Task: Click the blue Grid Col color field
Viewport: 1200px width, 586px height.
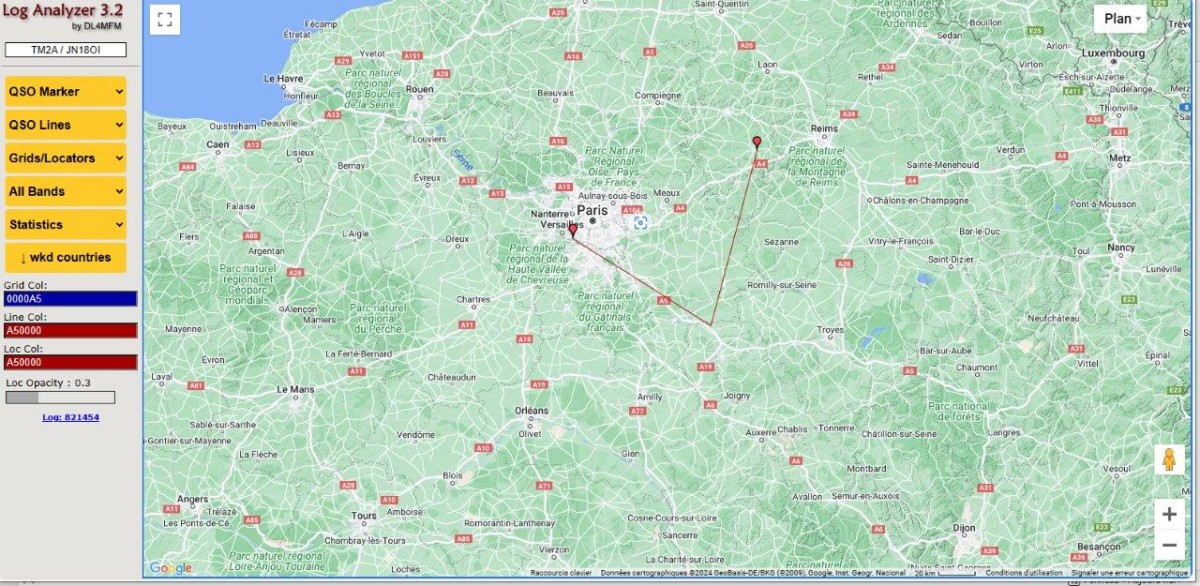Action: (70, 298)
